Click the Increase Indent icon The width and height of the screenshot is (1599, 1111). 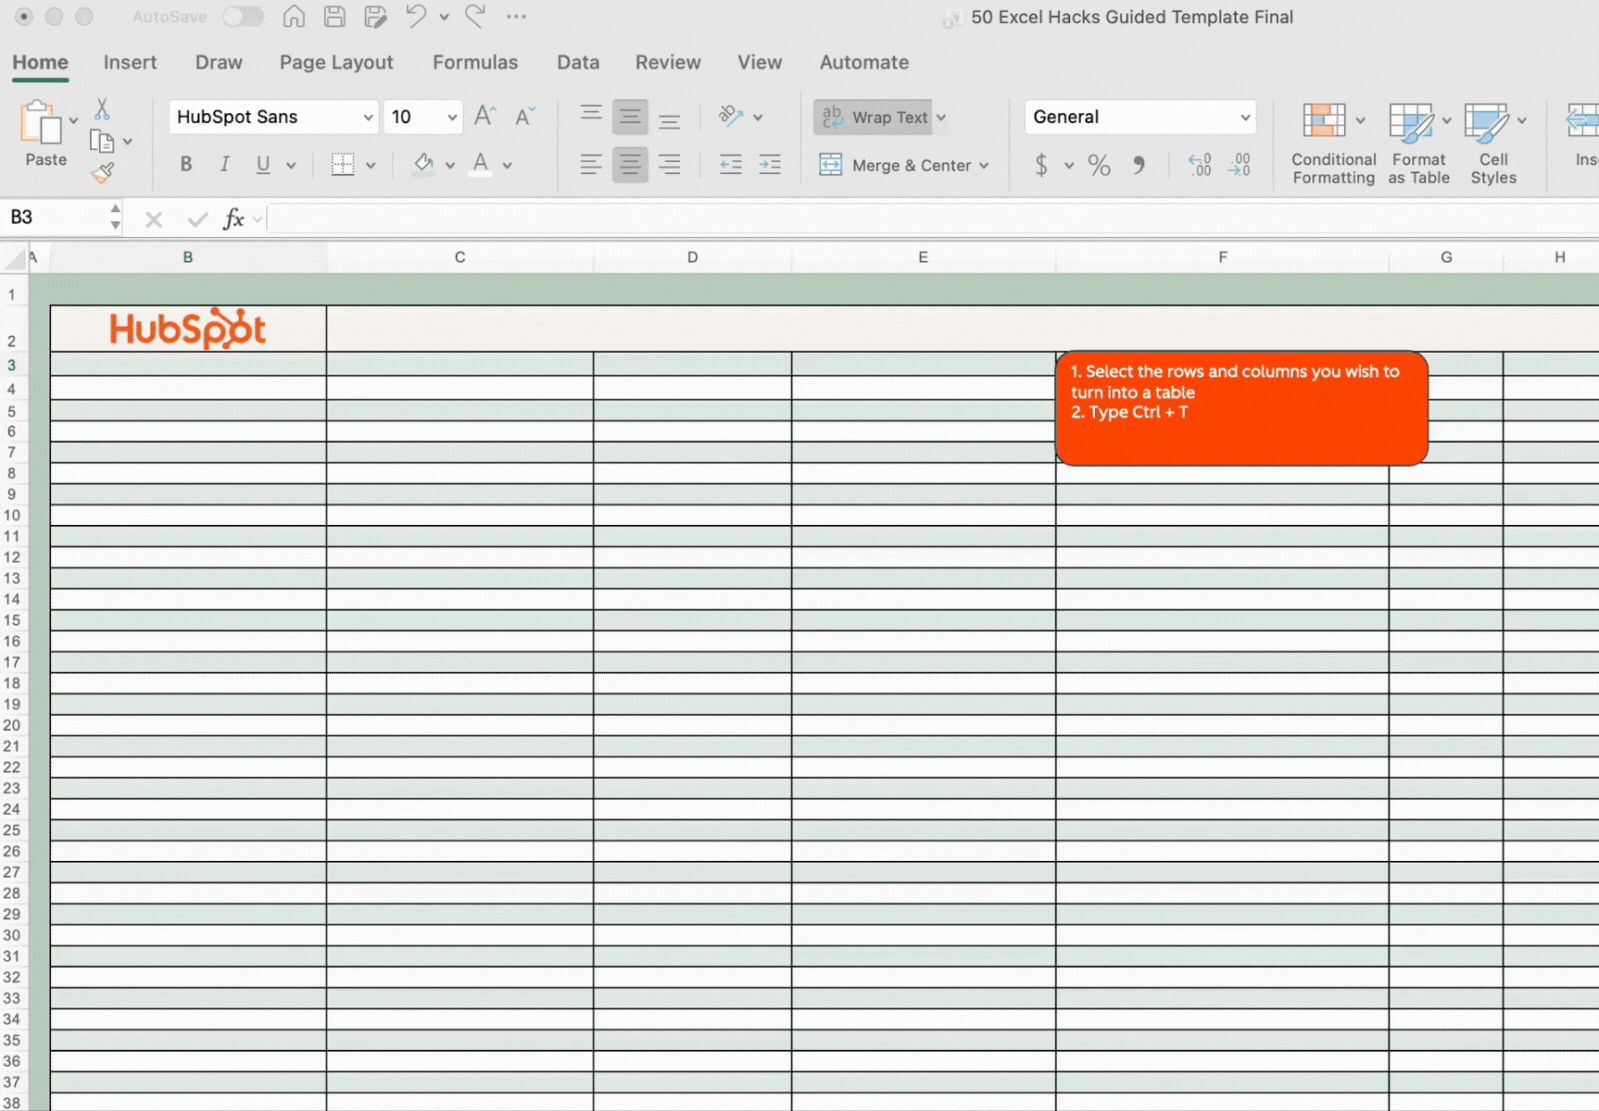click(x=769, y=165)
